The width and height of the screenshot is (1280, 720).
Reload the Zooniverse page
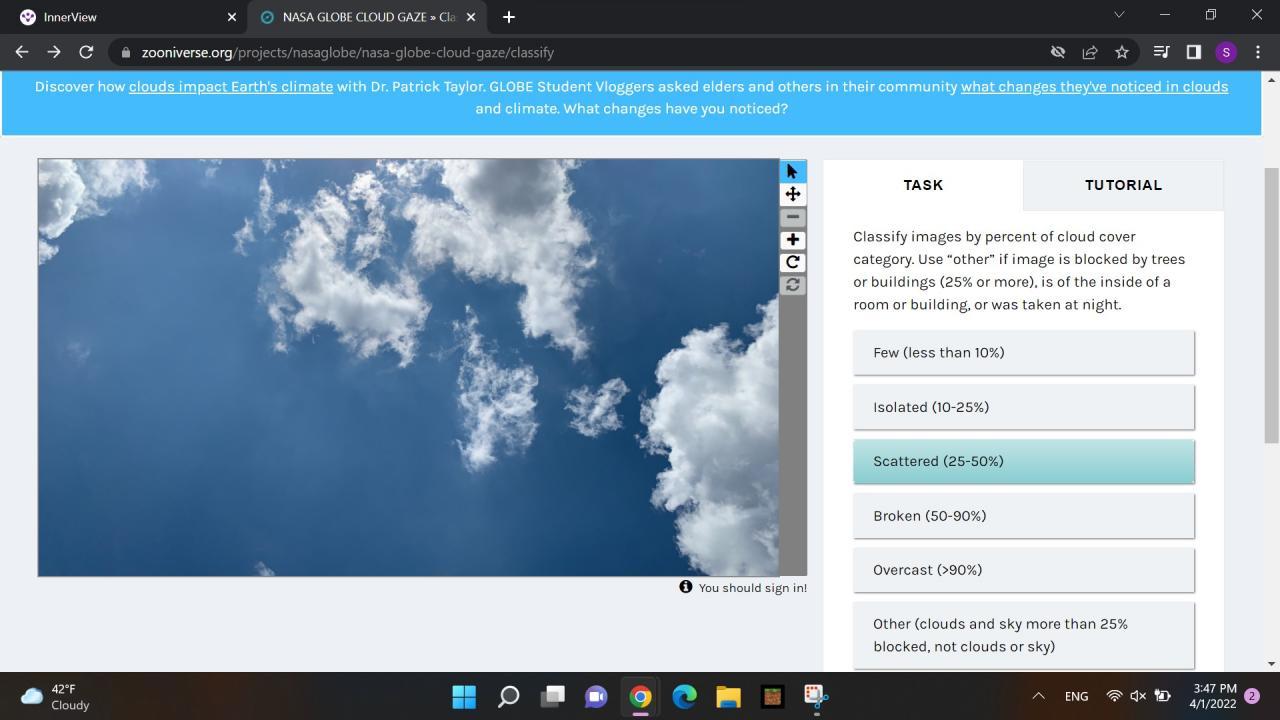point(86,52)
